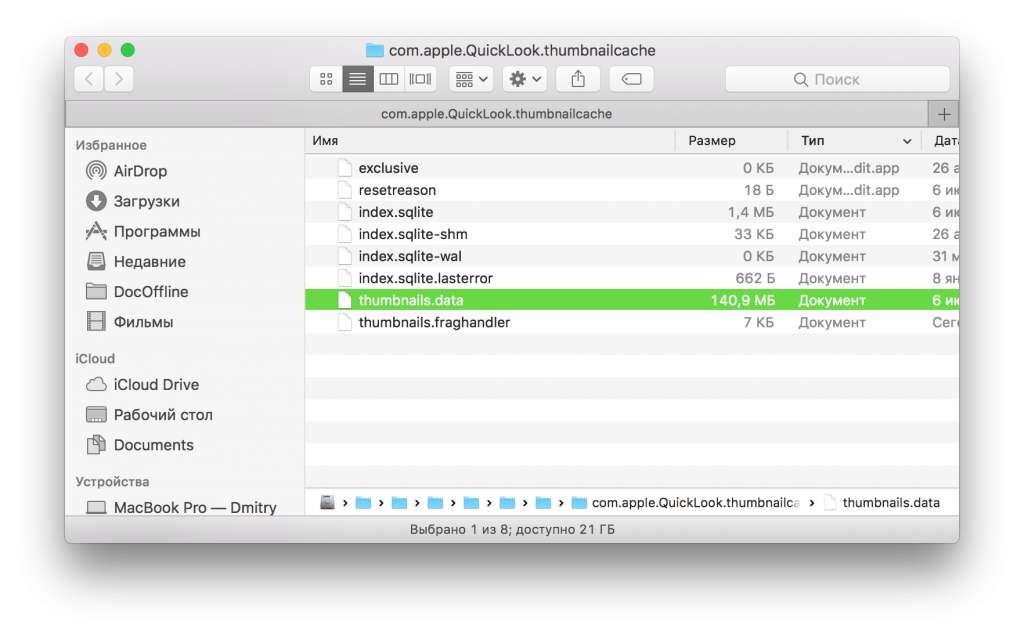
Task: Switch to Cover Flow view mode
Action: click(x=420, y=80)
